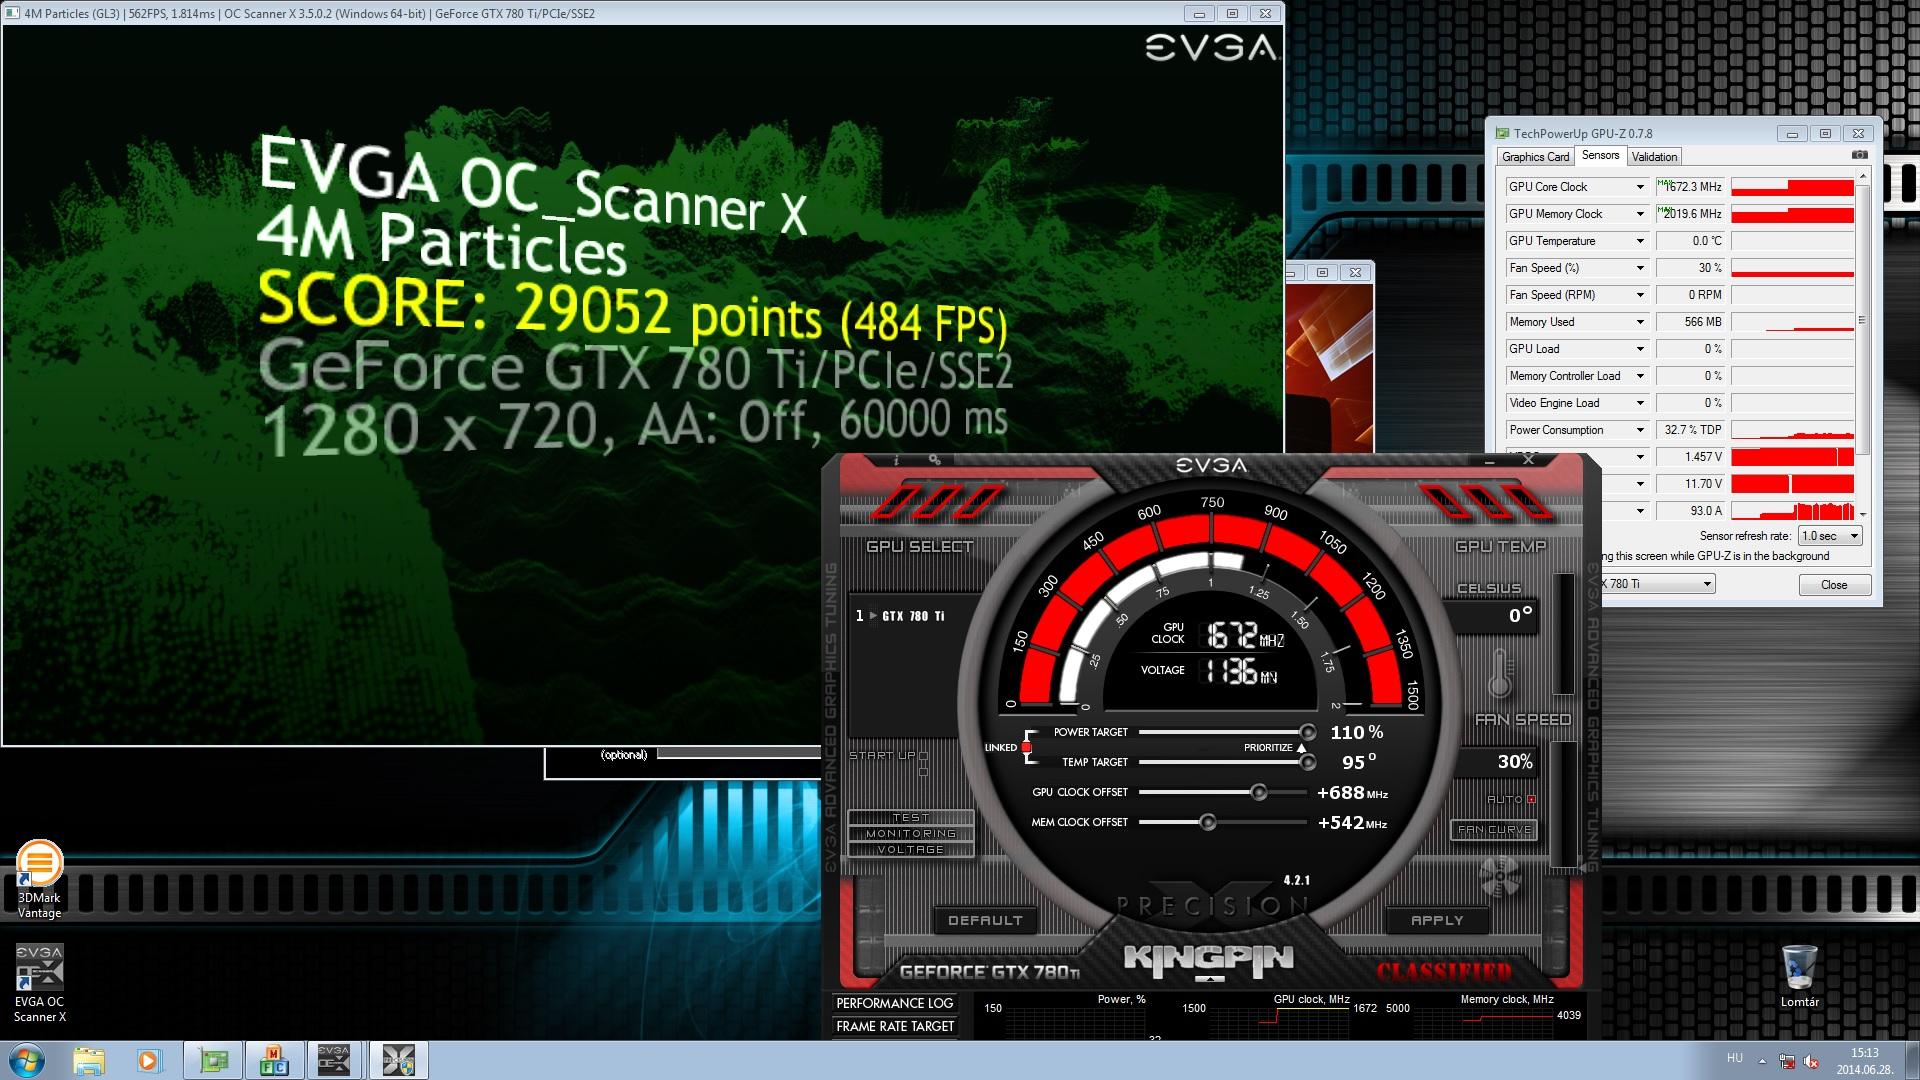Enable the START UP checkbox

click(923, 756)
